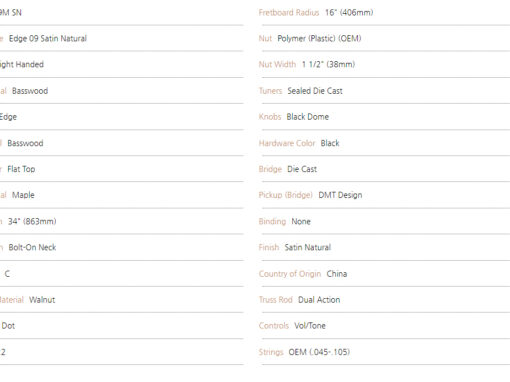
Task: Select the Polymer (Plastic) (OEM) nut value
Action: (x=319, y=39)
